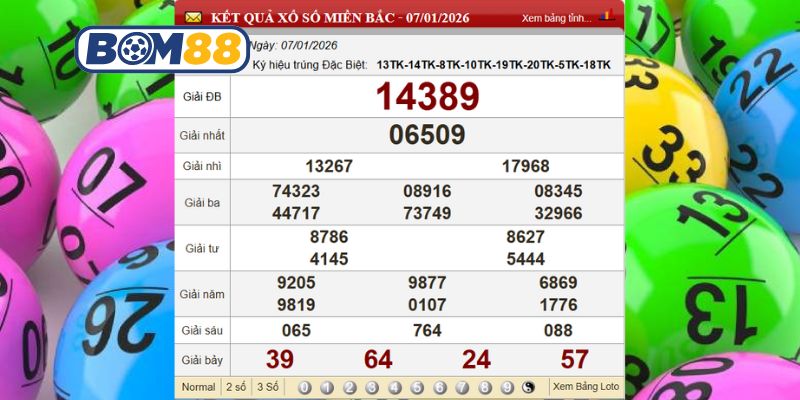The image size is (800, 400).
Task: Select digit ball 9 filter
Action: (x=507, y=388)
